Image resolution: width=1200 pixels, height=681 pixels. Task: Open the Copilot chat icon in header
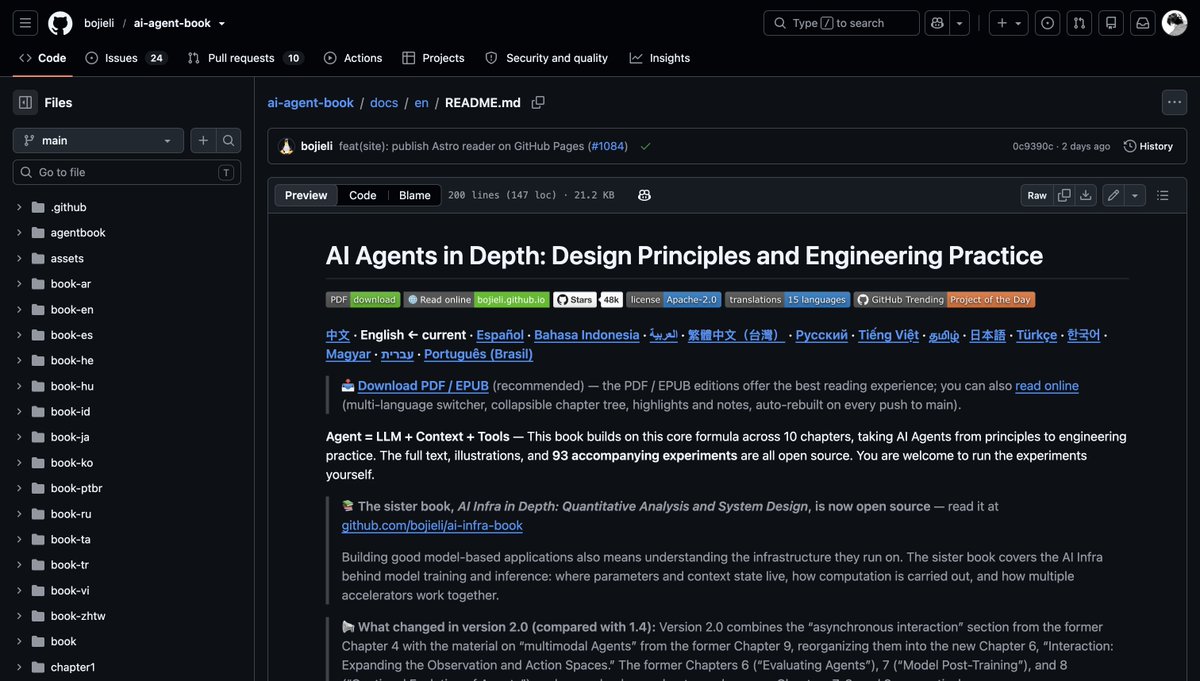click(x=937, y=23)
